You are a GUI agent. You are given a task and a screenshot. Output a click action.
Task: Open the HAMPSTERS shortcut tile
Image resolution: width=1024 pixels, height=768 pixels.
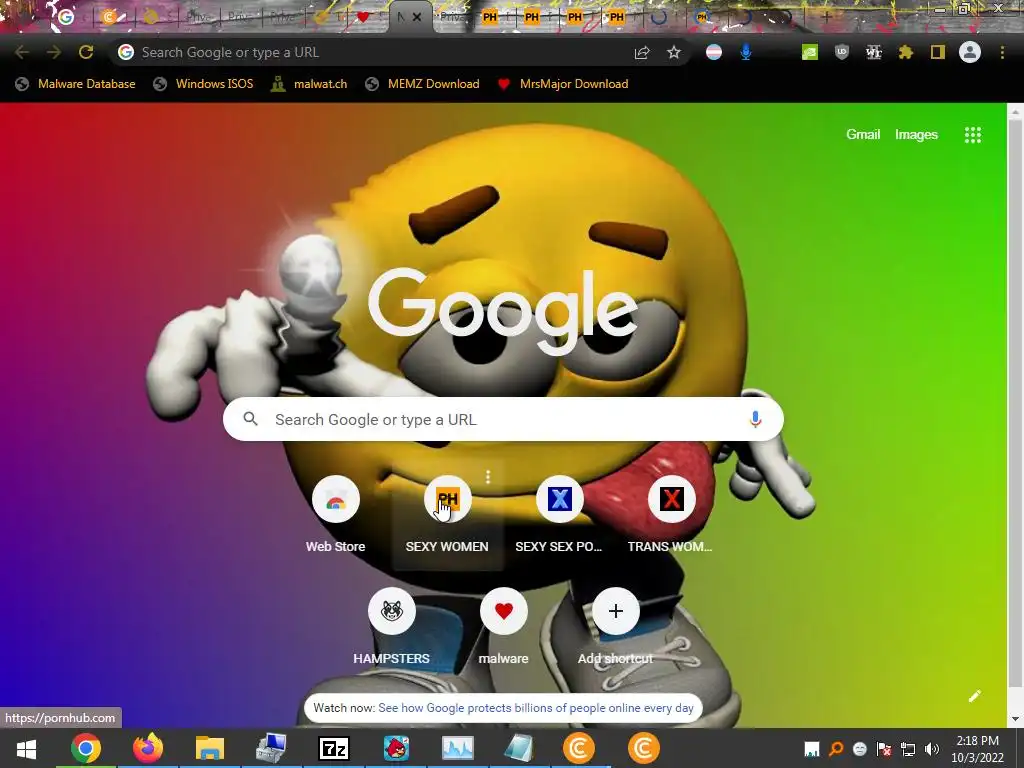point(392,627)
